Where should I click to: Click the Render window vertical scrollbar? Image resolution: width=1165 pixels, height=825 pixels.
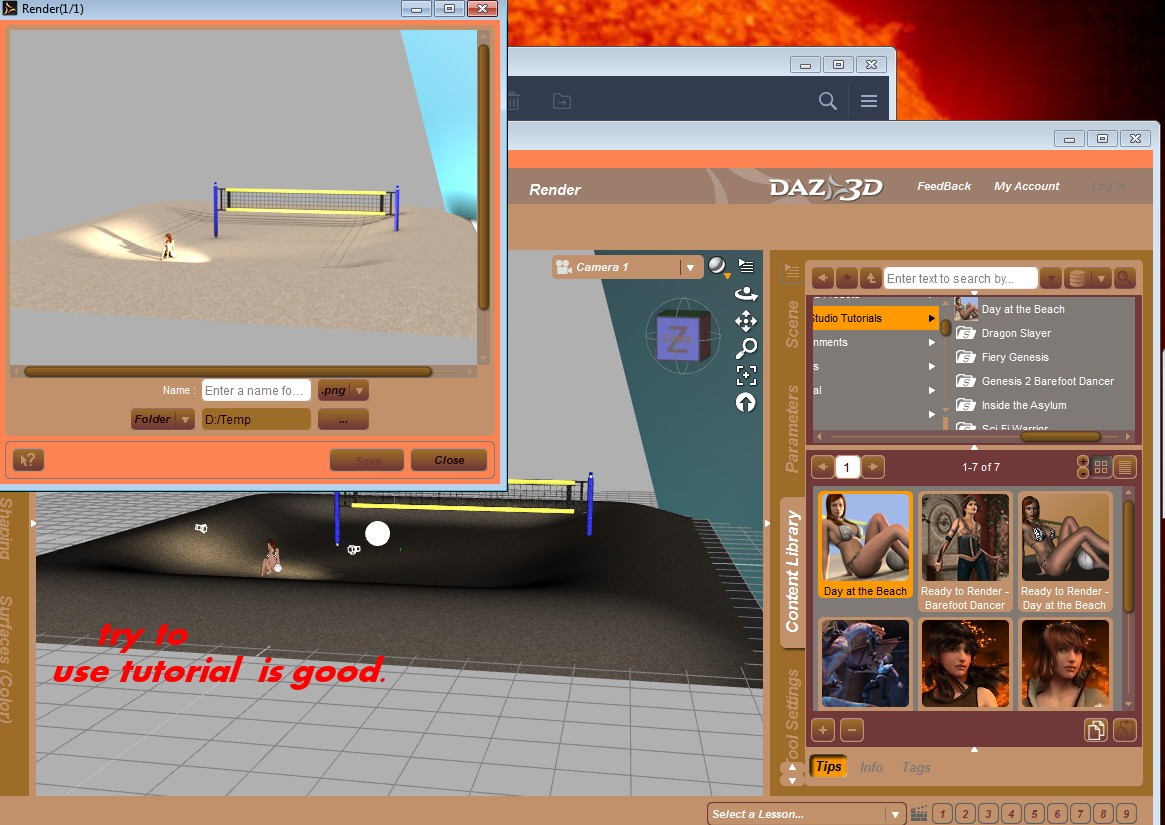(x=484, y=176)
